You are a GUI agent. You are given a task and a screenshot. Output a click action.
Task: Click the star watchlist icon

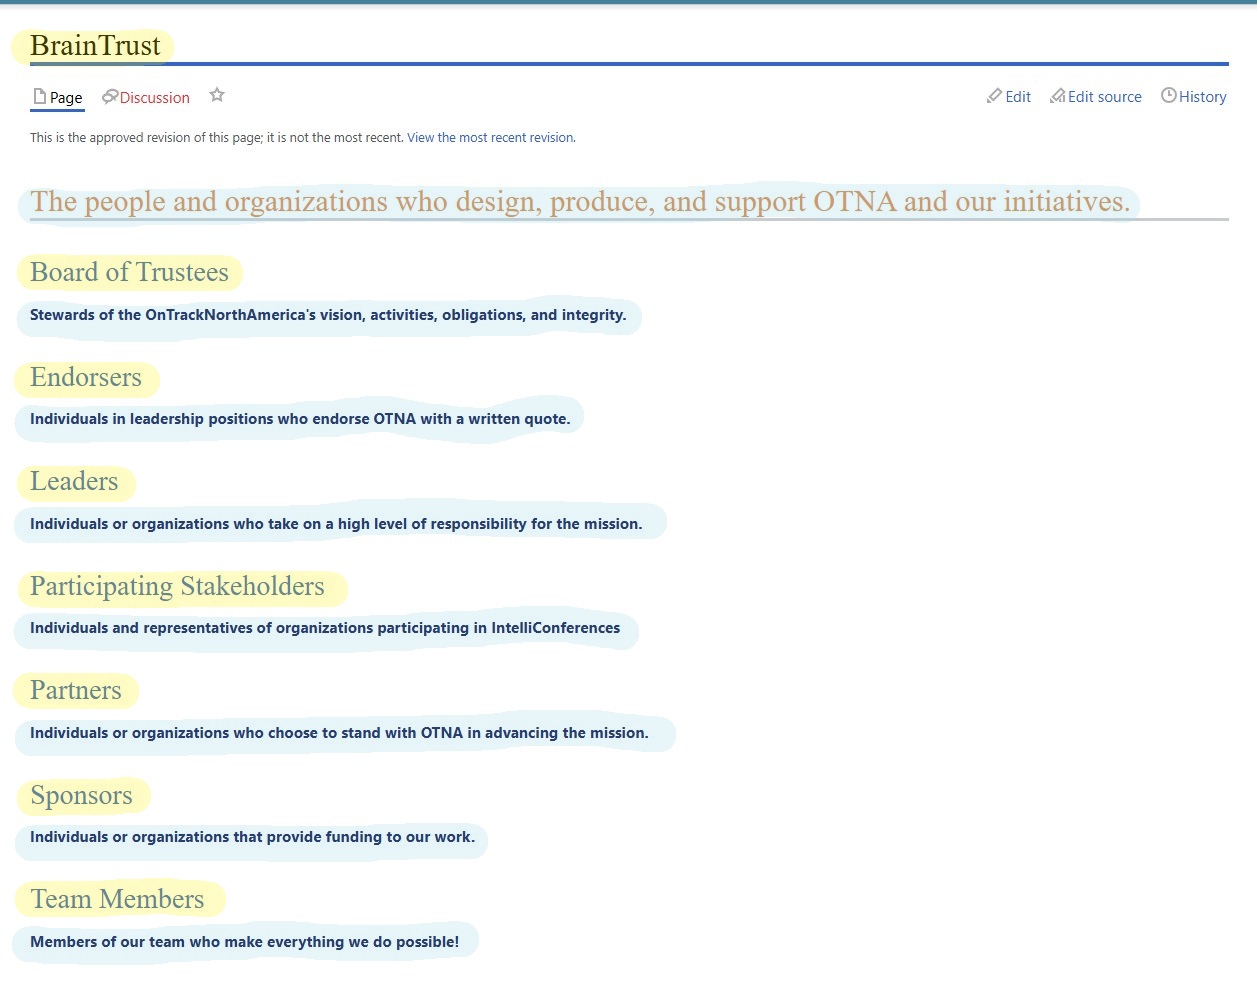tap(217, 95)
